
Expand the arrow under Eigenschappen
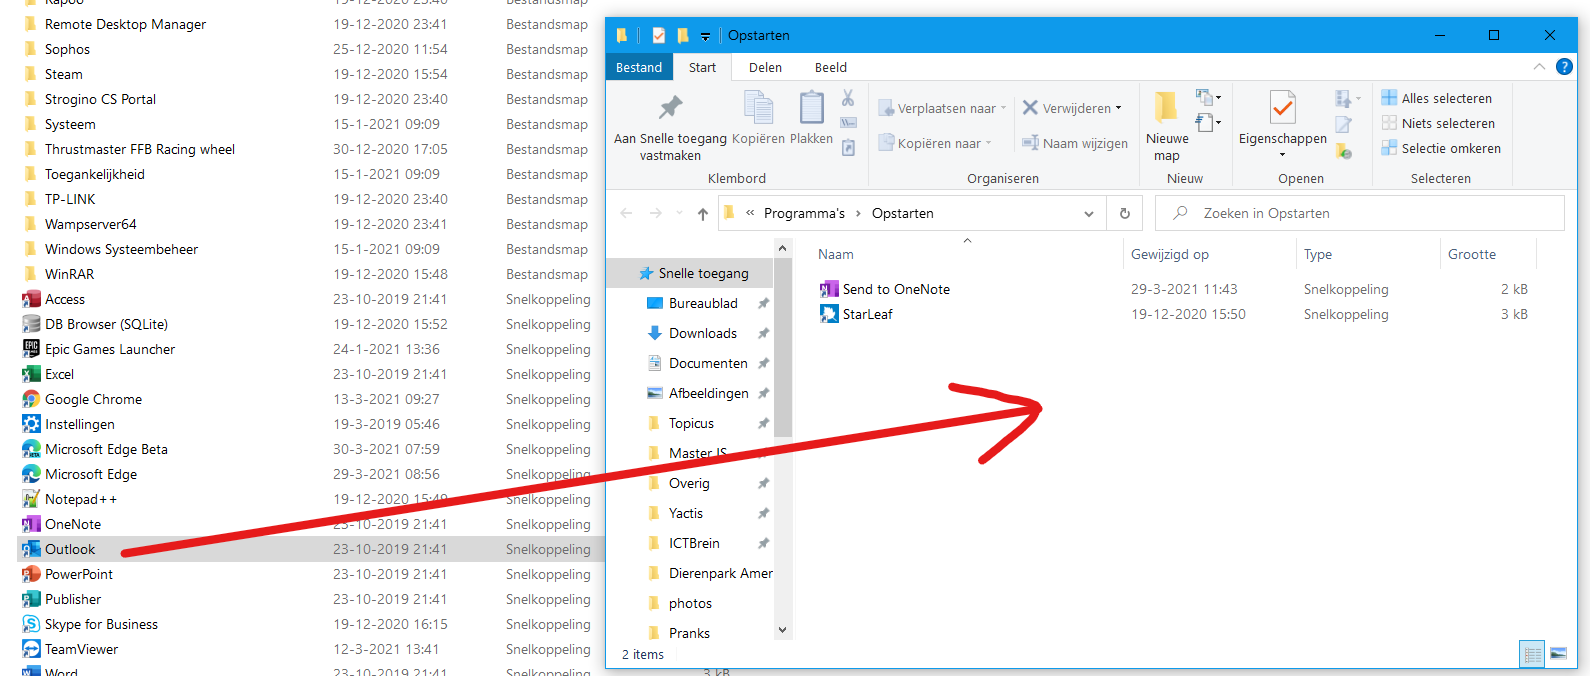tap(1282, 155)
